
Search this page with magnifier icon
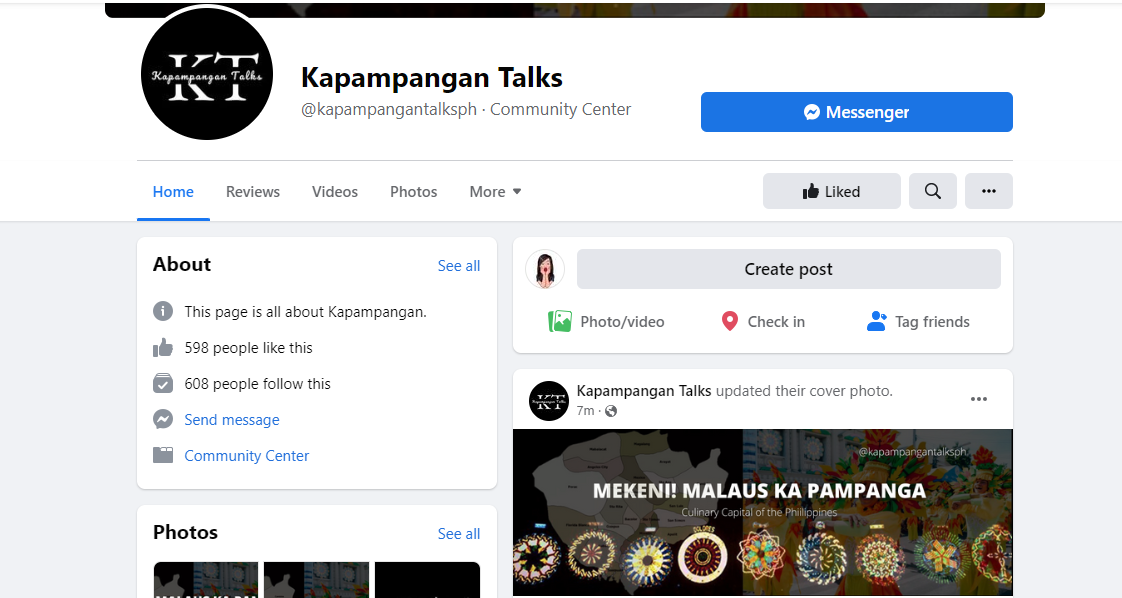click(932, 191)
